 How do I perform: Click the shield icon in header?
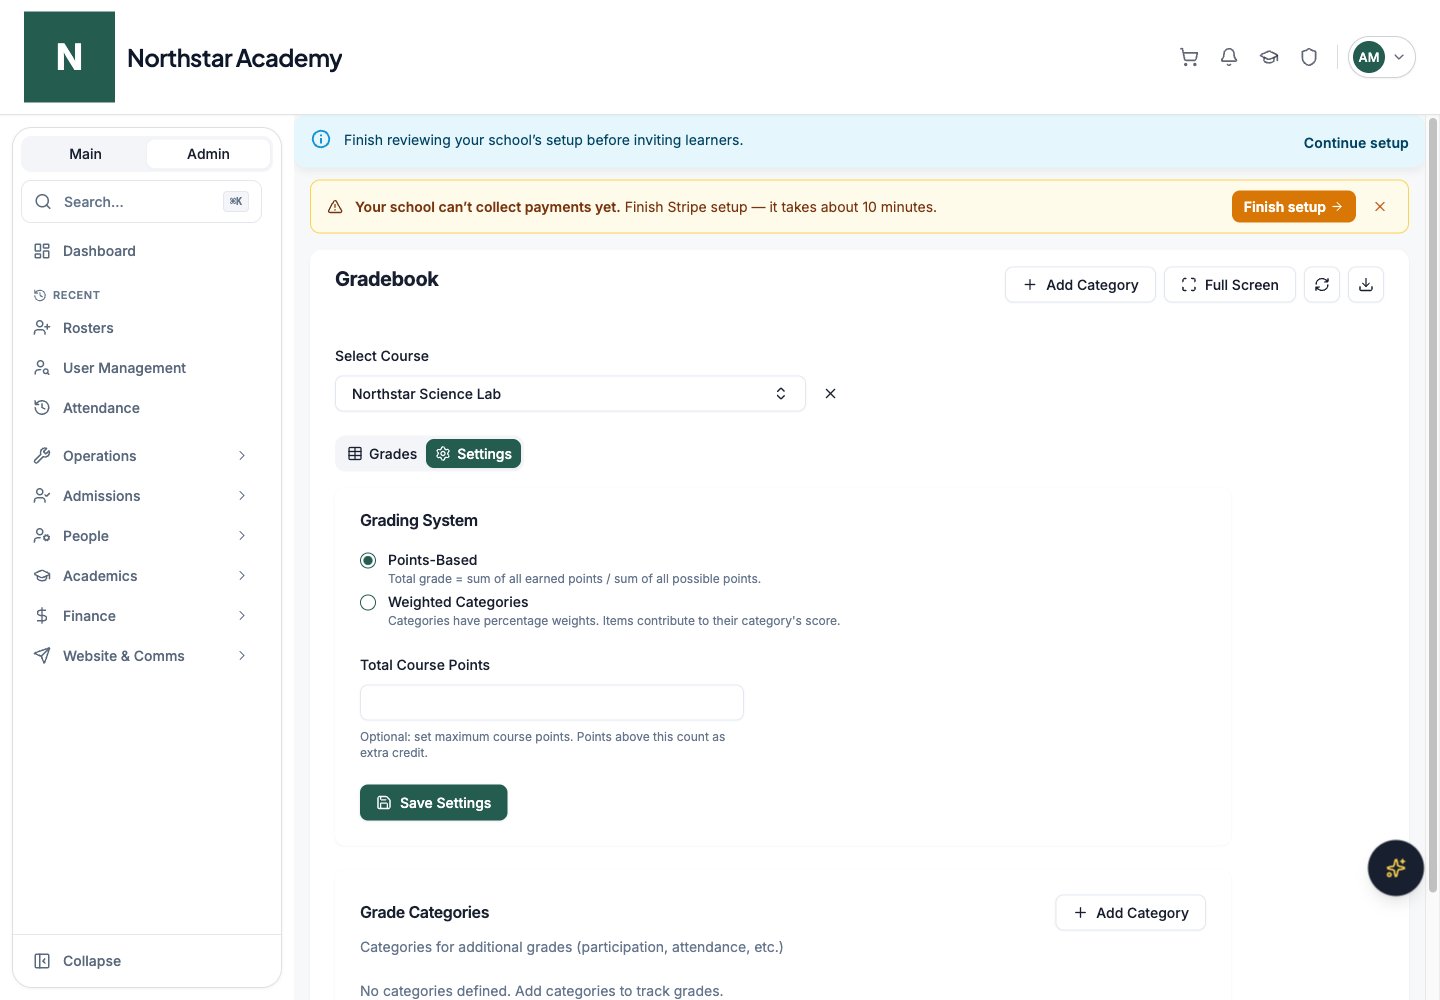pyautogui.click(x=1309, y=57)
